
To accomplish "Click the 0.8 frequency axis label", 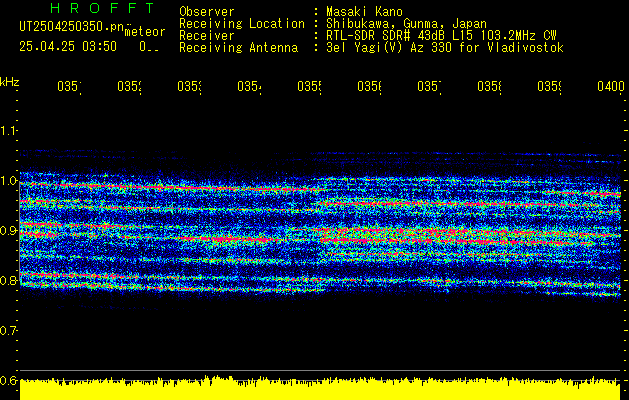I will (x=8, y=280).
